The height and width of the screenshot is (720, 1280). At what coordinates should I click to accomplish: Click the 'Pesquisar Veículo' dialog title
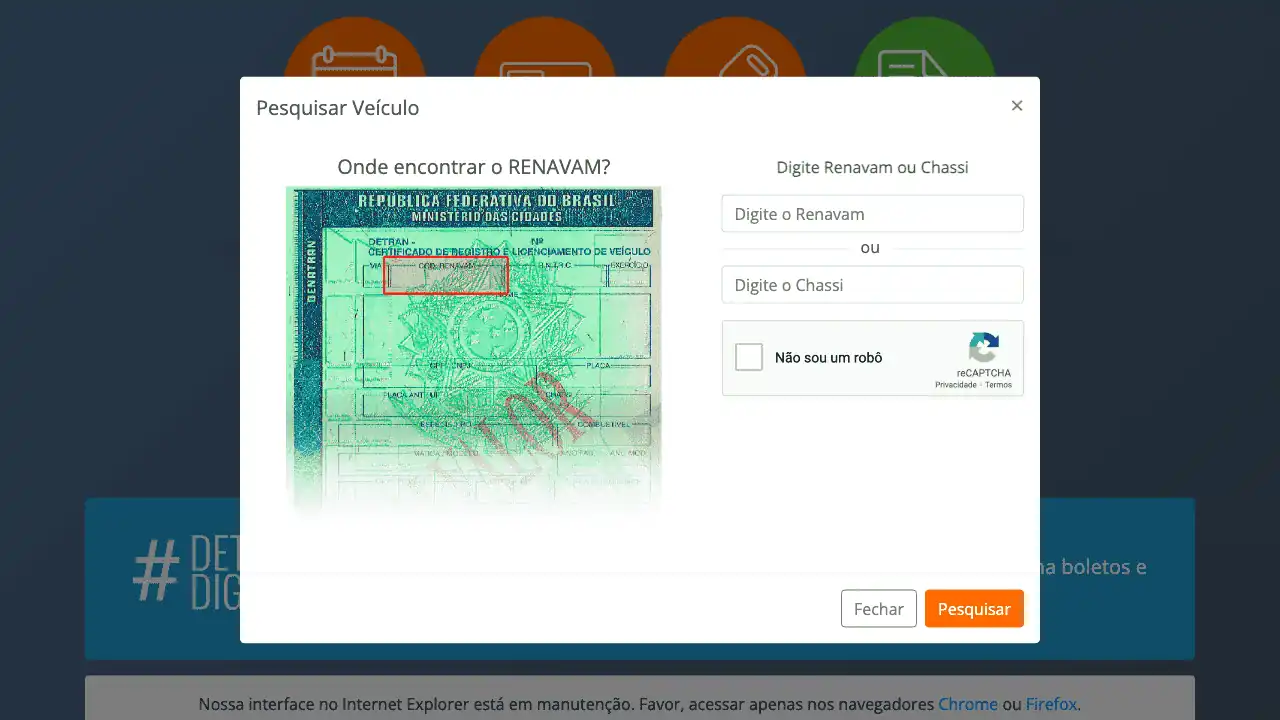(x=338, y=108)
